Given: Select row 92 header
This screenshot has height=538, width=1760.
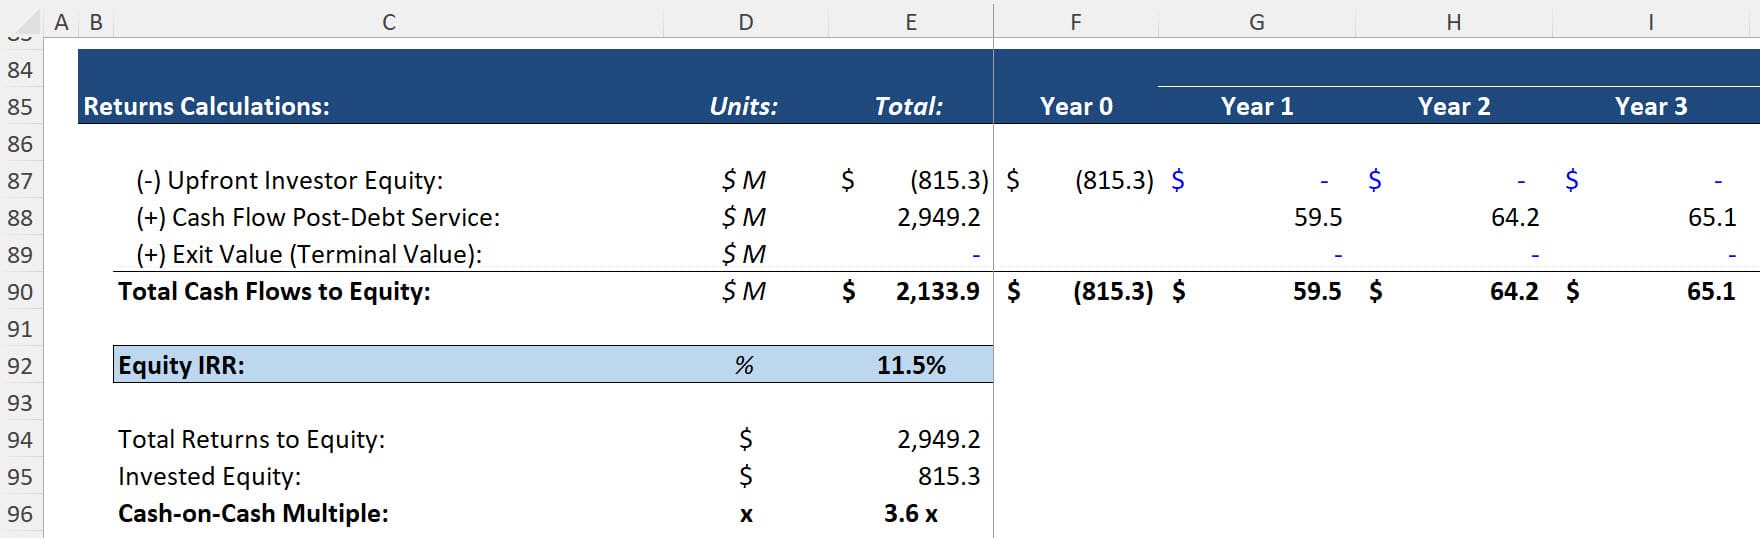Looking at the screenshot, I should 21,366.
